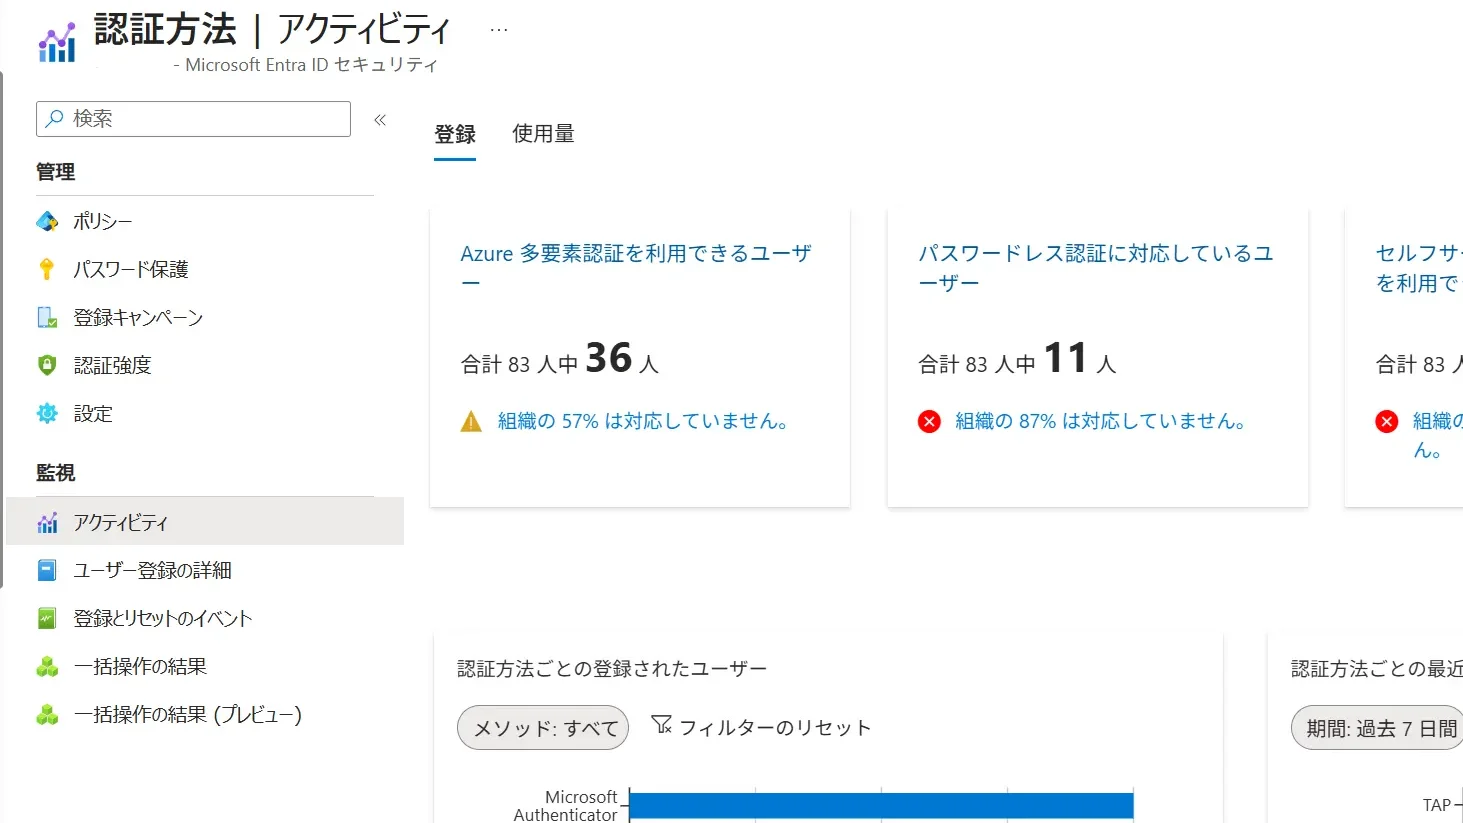
Task: Click the フィルターのリセット button
Action: (761, 727)
